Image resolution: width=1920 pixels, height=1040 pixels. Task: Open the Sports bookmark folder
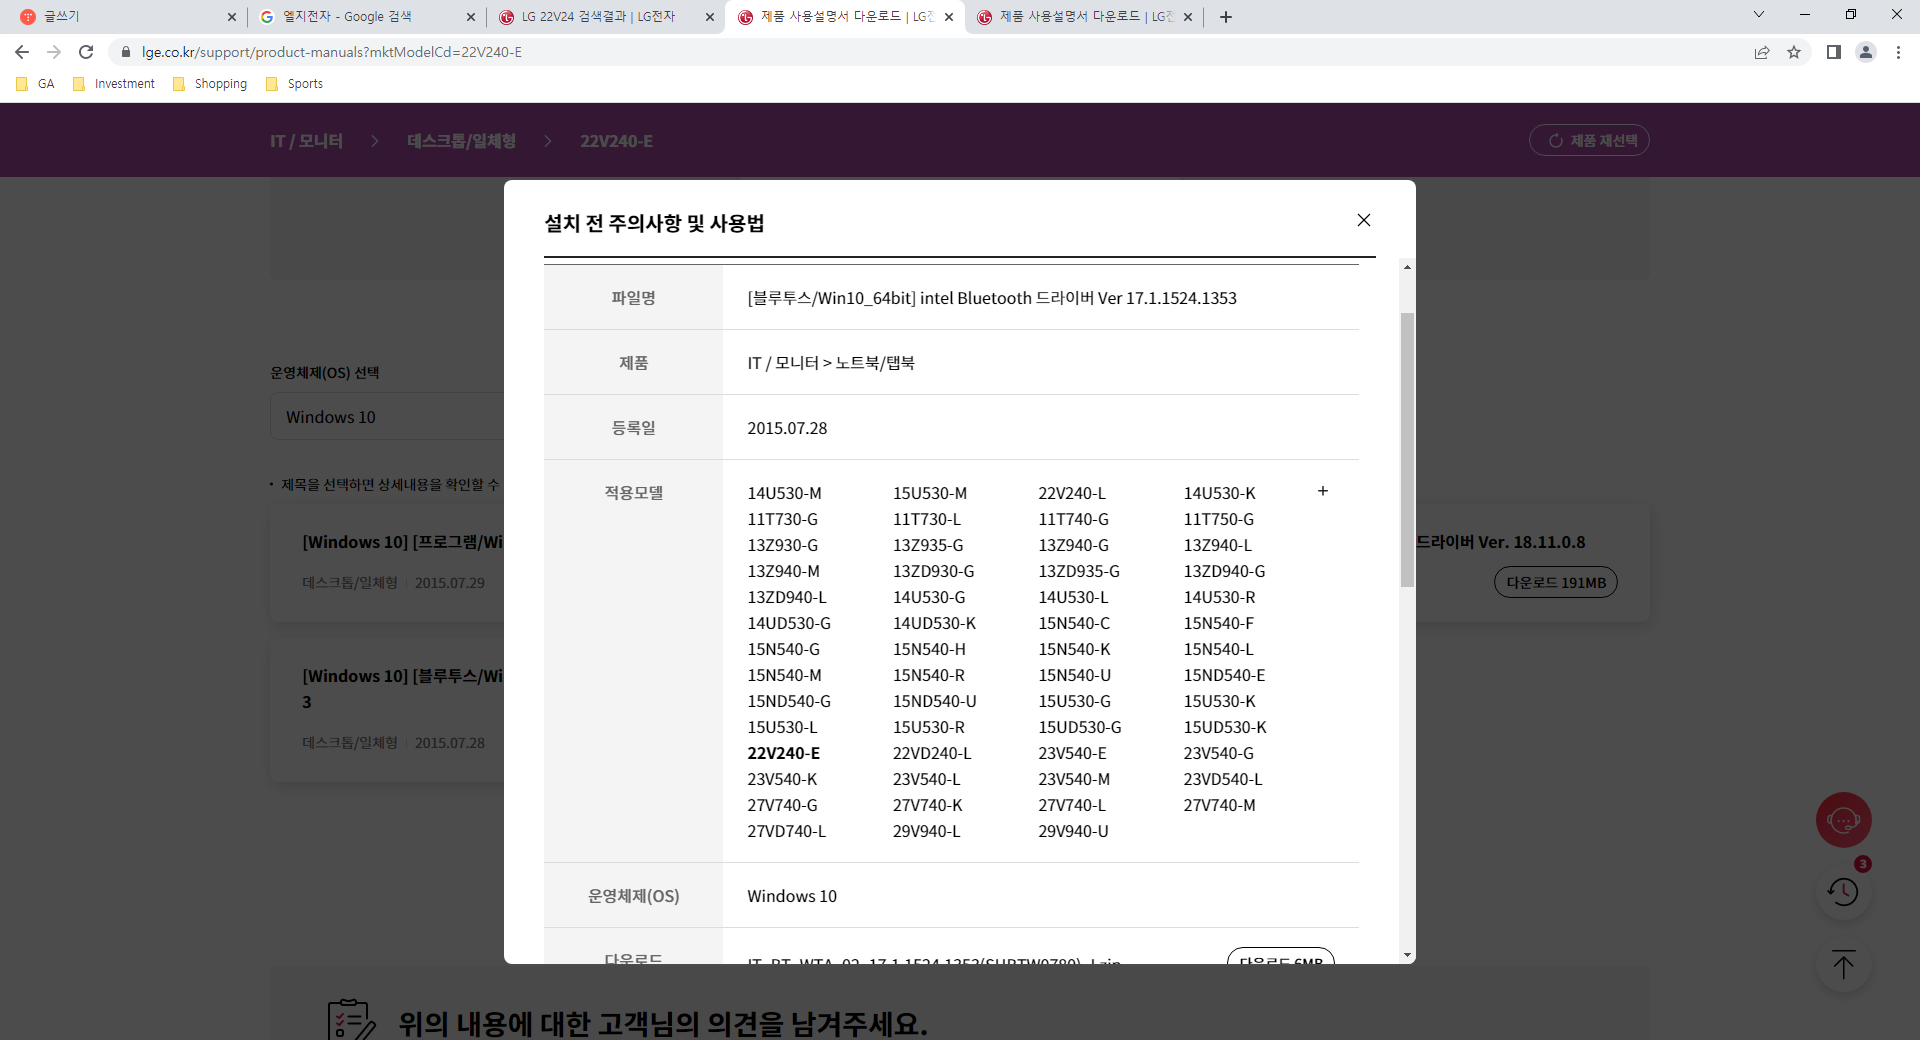[295, 84]
